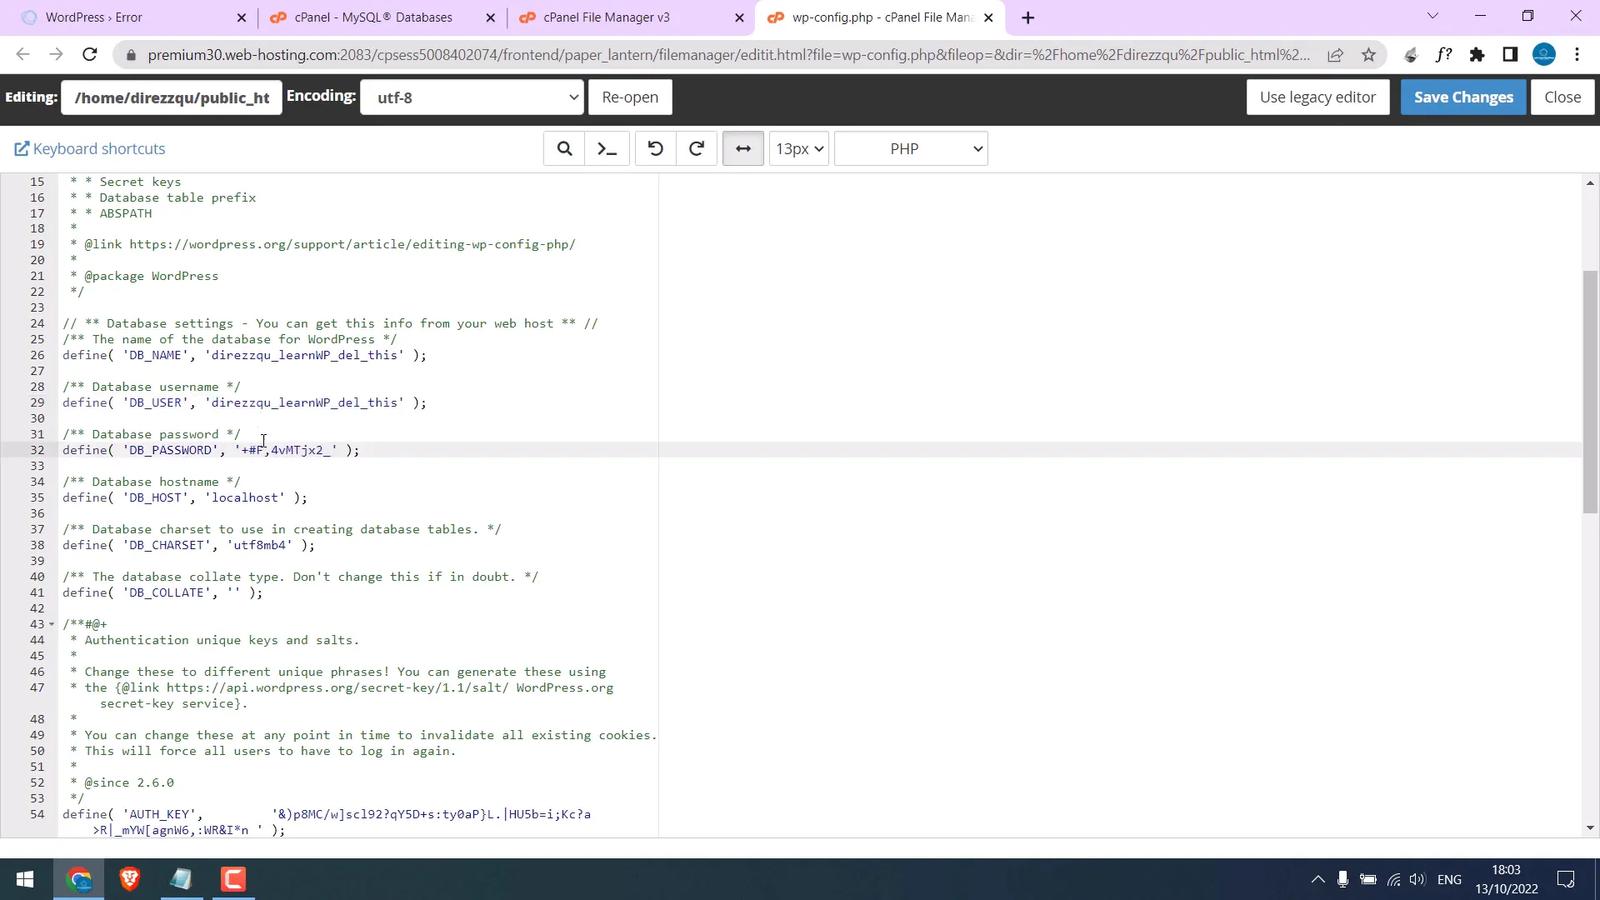1600x900 pixels.
Task: Open Chrome from the taskbar
Action: coord(79,879)
